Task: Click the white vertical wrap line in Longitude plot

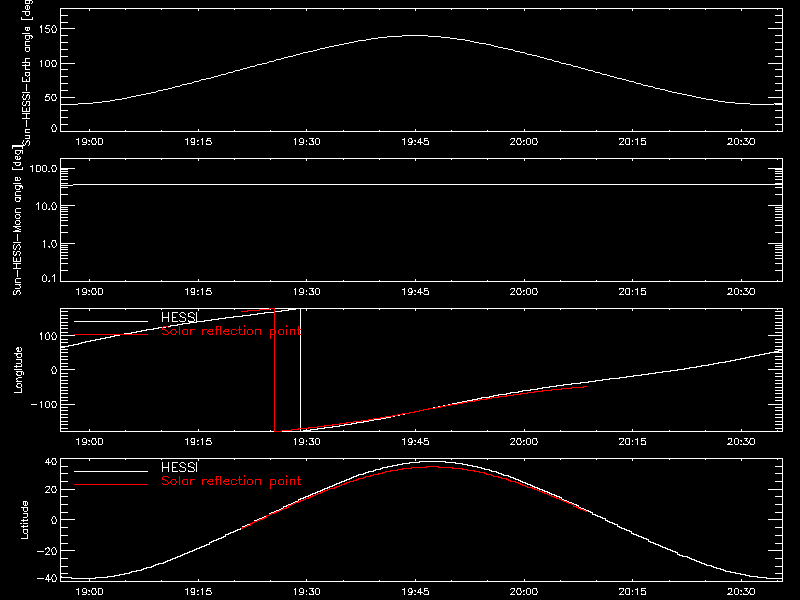Action: (x=300, y=370)
